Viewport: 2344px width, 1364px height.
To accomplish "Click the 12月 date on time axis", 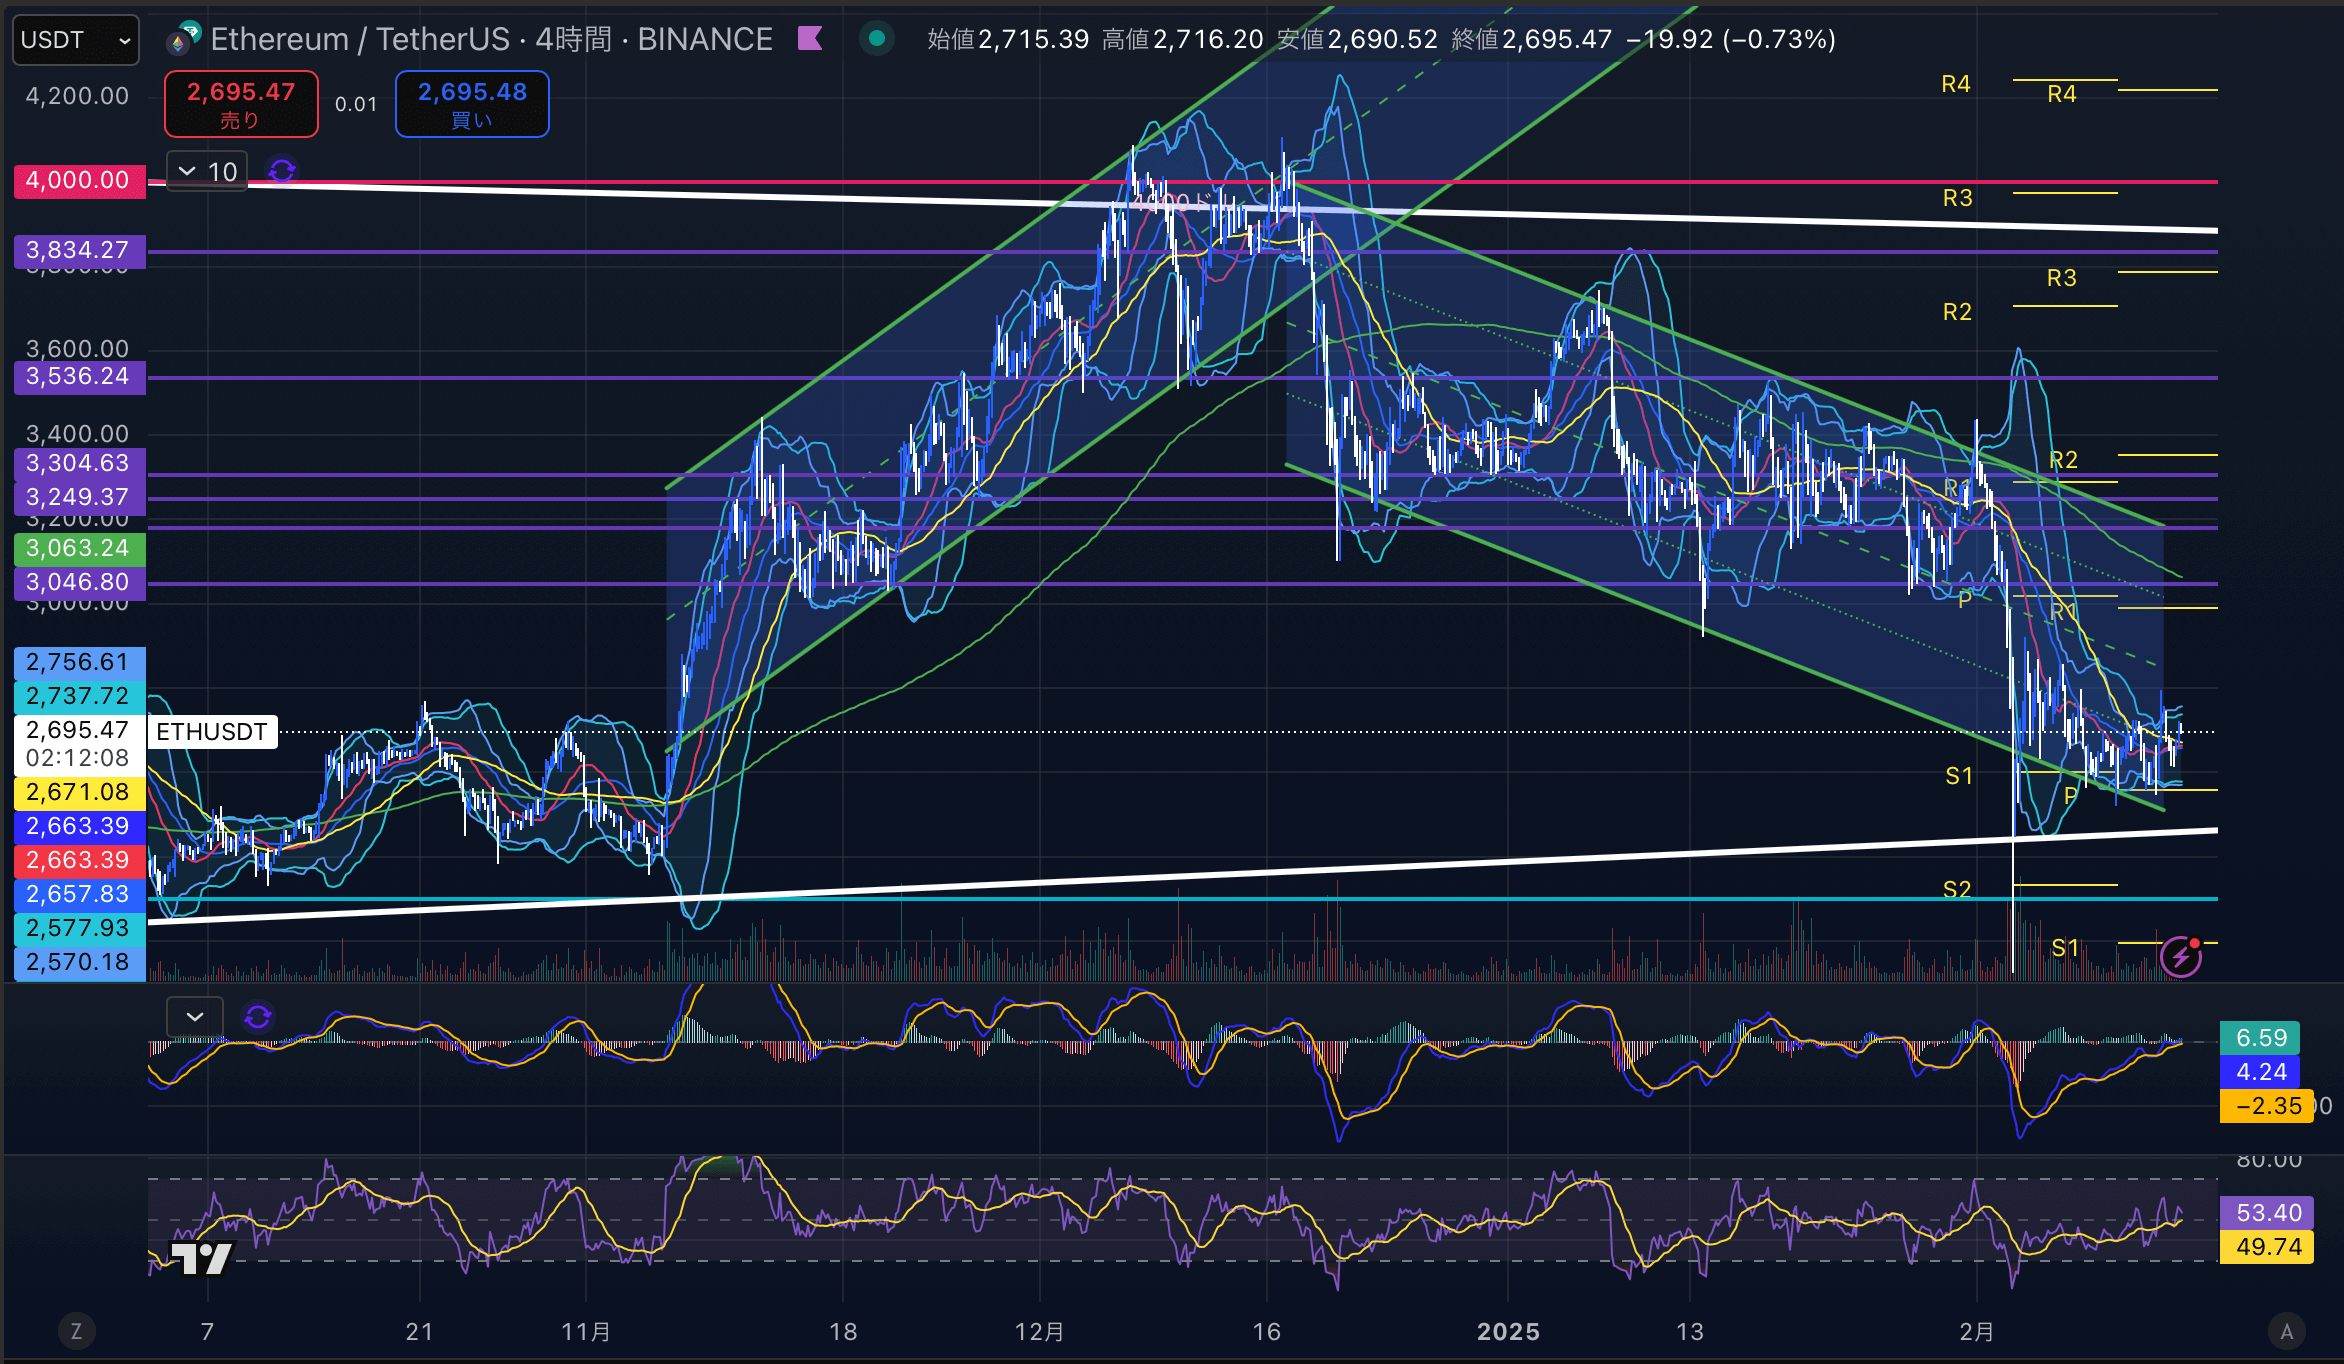I will point(1040,1332).
